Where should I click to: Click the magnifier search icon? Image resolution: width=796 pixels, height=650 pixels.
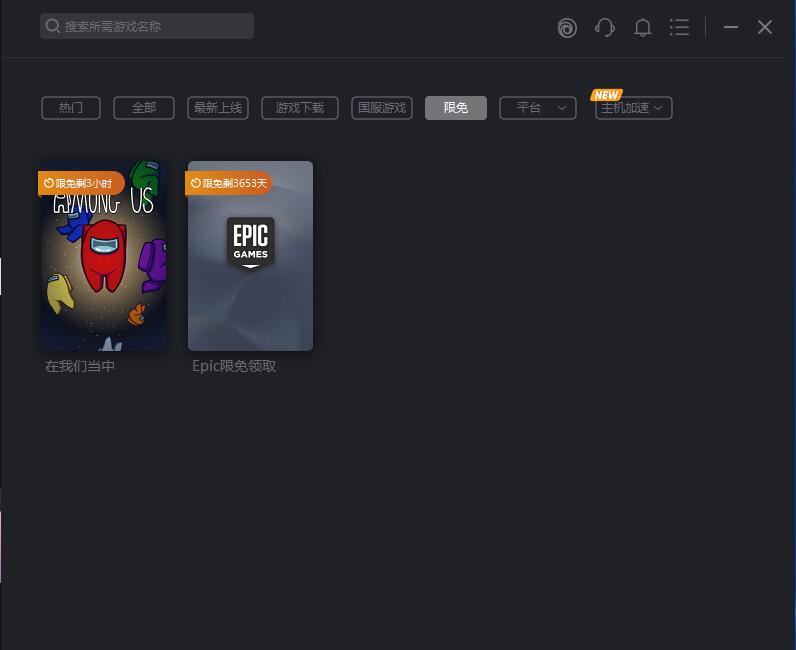52,26
